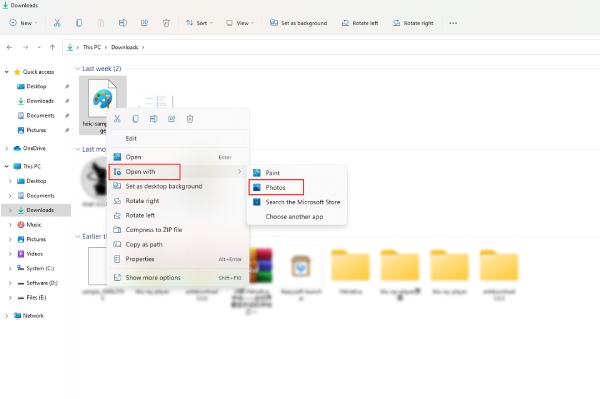Screen dimensions: 600x399
Task: Select System (C:) drive
Action: [x=40, y=268]
